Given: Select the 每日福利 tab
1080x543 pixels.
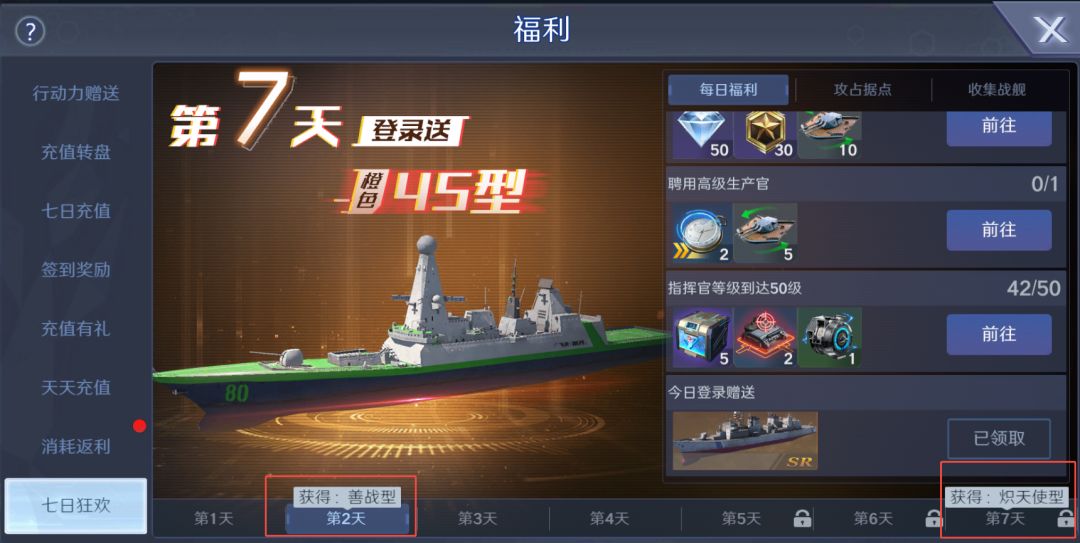Looking at the screenshot, I should 729,90.
